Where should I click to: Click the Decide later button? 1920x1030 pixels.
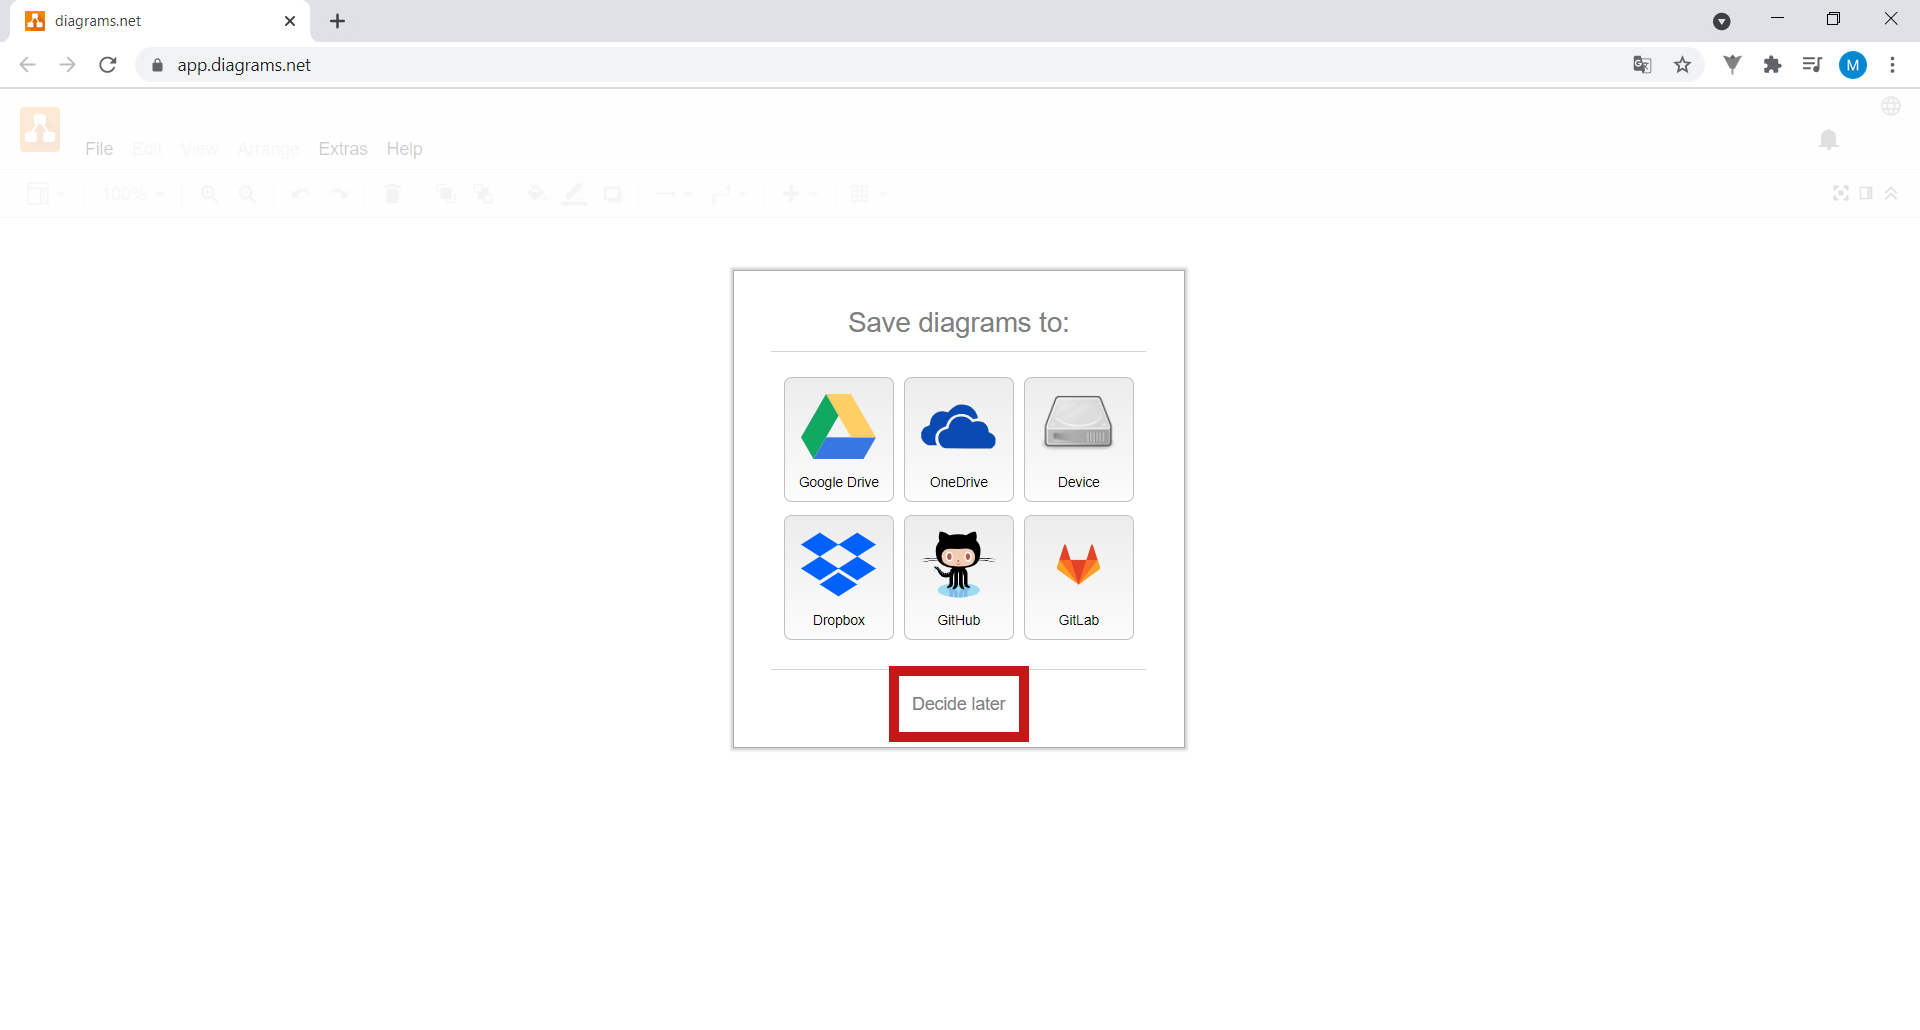958,704
